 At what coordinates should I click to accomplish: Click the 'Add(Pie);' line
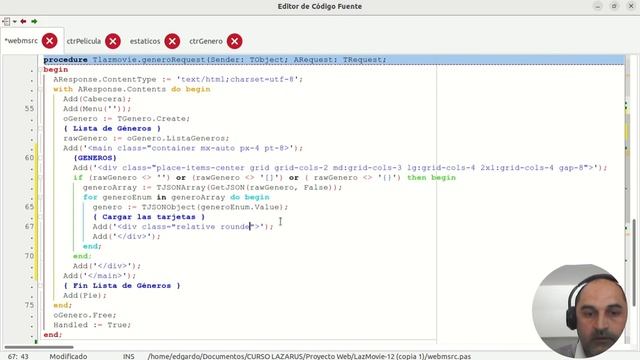tap(84, 295)
